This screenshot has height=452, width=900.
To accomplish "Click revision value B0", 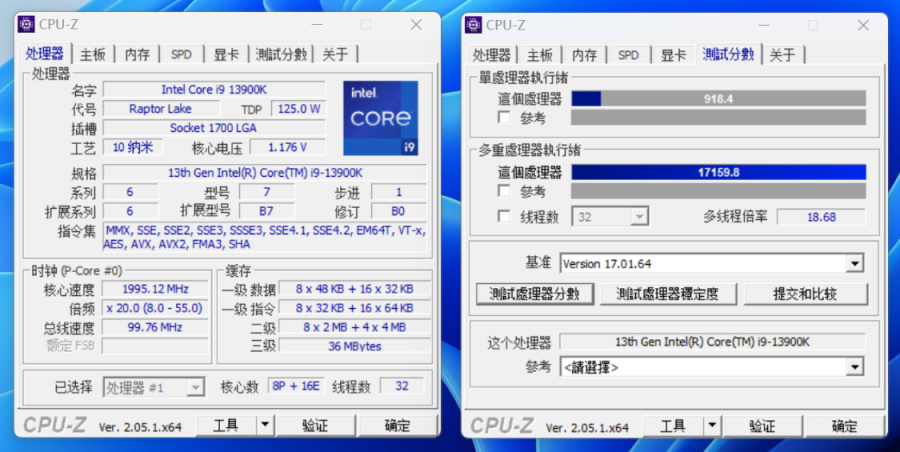I will [398, 211].
